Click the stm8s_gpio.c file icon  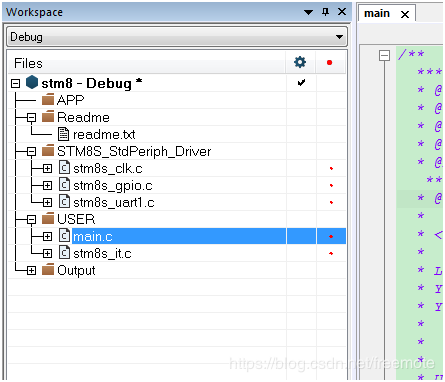(x=65, y=185)
